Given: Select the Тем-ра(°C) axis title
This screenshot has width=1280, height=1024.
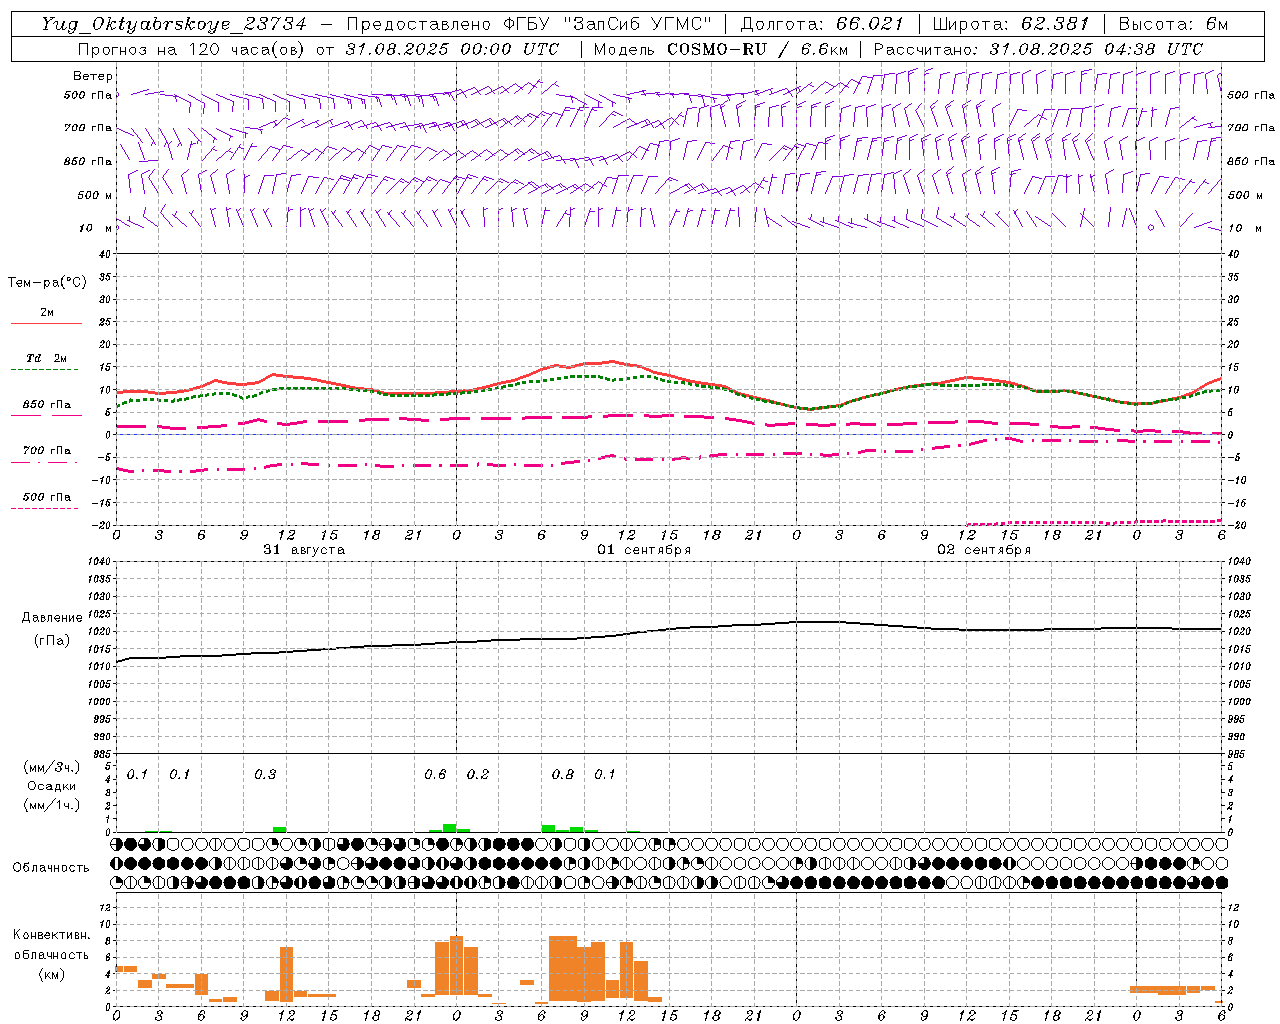Looking at the screenshot, I should [47, 282].
